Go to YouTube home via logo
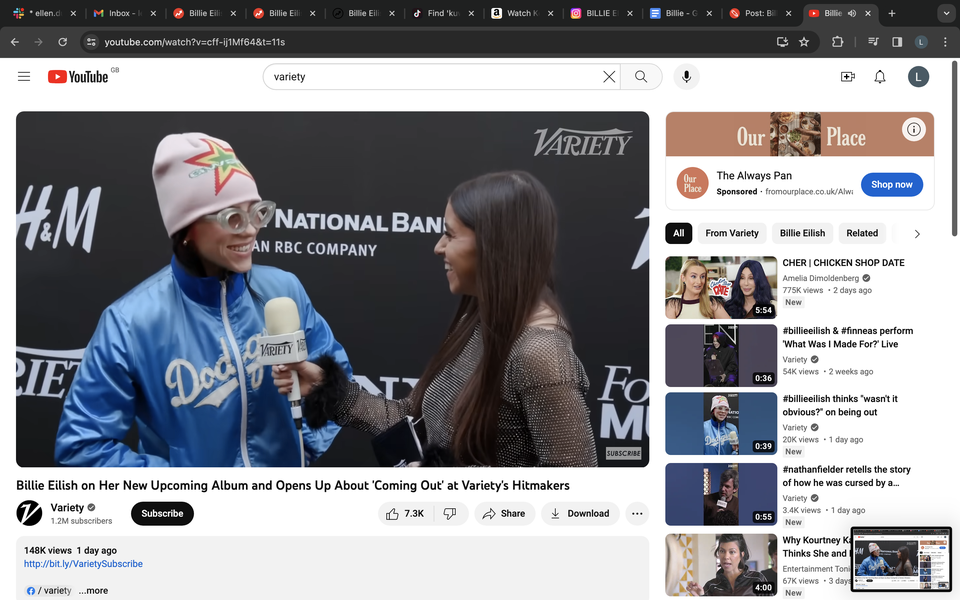 [x=78, y=77]
